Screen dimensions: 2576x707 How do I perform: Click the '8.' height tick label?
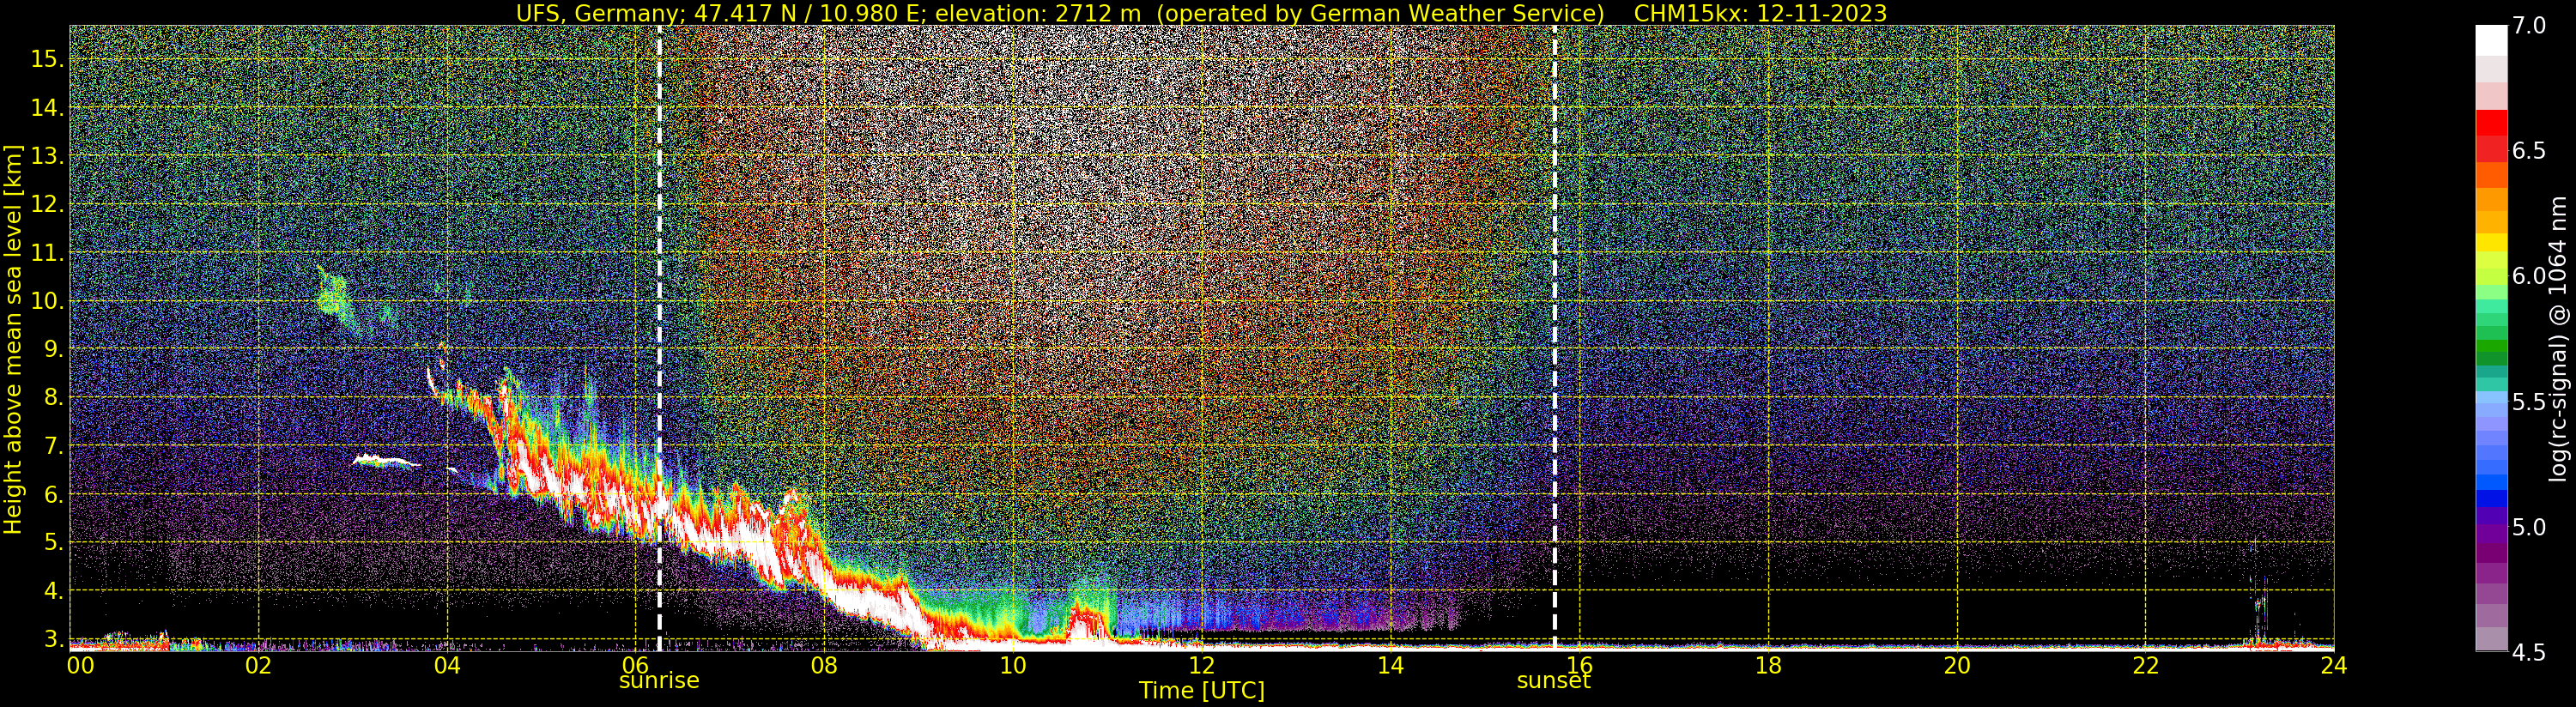click(x=54, y=398)
